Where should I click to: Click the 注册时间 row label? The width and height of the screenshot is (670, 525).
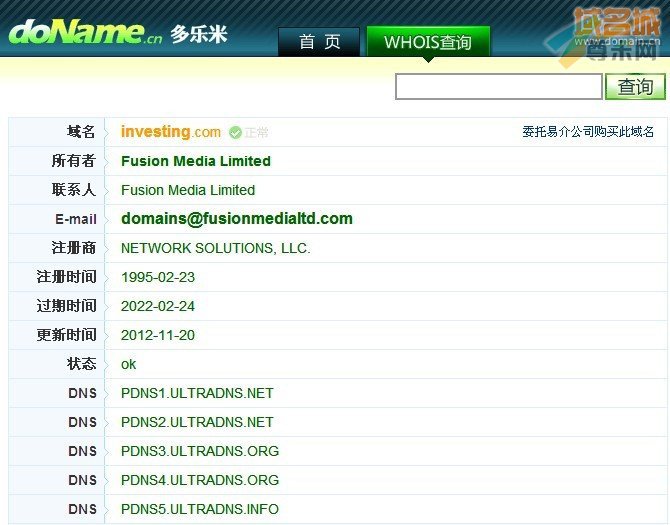(66, 277)
